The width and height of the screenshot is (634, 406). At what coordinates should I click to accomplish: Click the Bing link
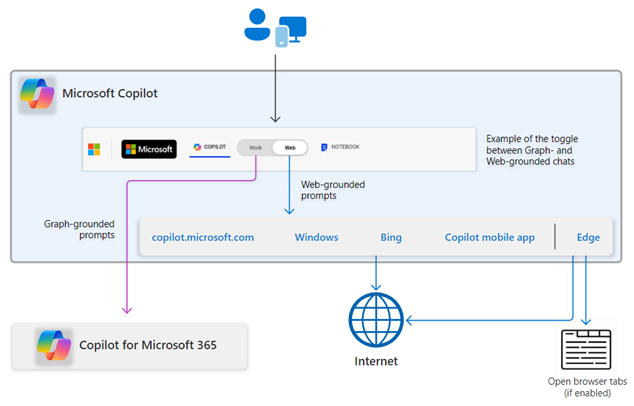click(x=391, y=237)
